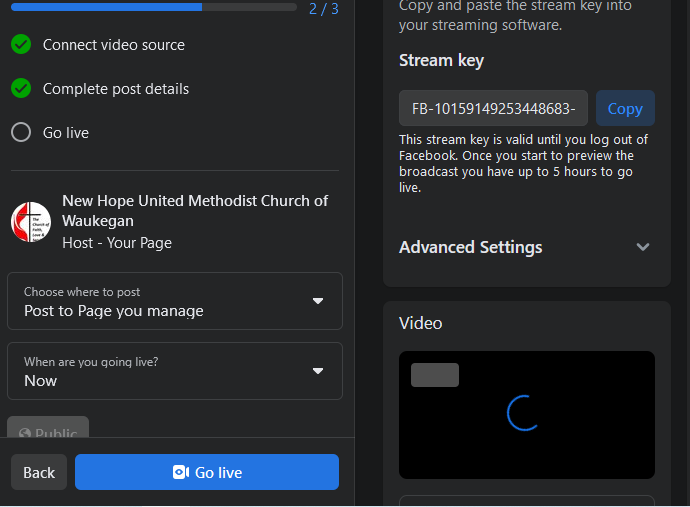This screenshot has width=690, height=507.
Task: Open the Choose where to post dropdown
Action: point(175,301)
